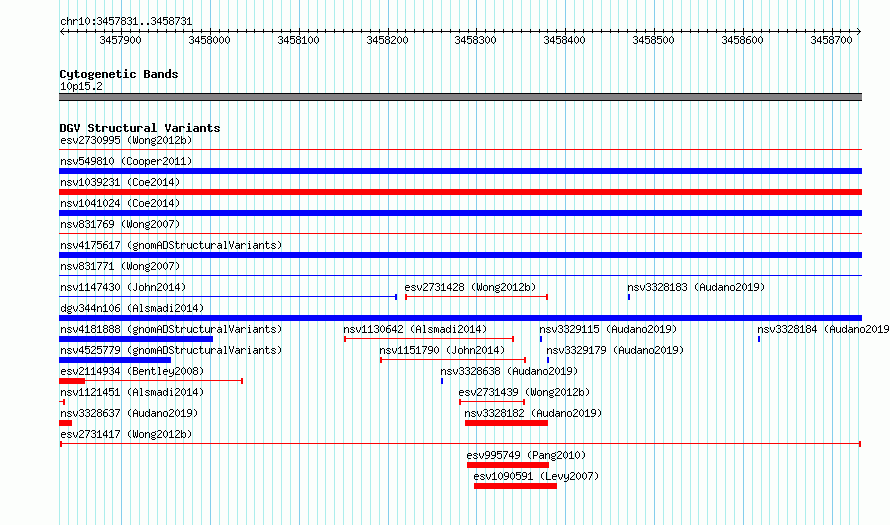Open the esv2731439 (Wong2012b) label
890x525 pixels.
(x=524, y=392)
